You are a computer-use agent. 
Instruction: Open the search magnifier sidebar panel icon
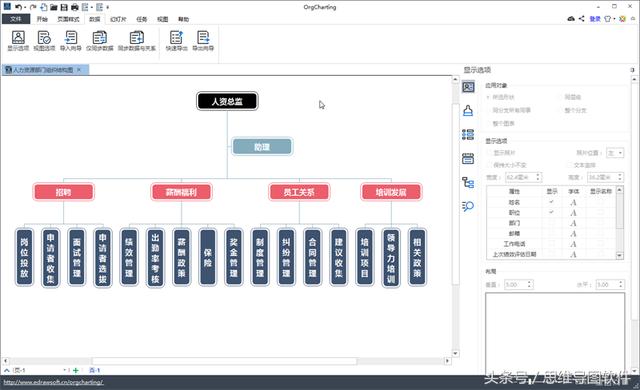tap(468, 206)
